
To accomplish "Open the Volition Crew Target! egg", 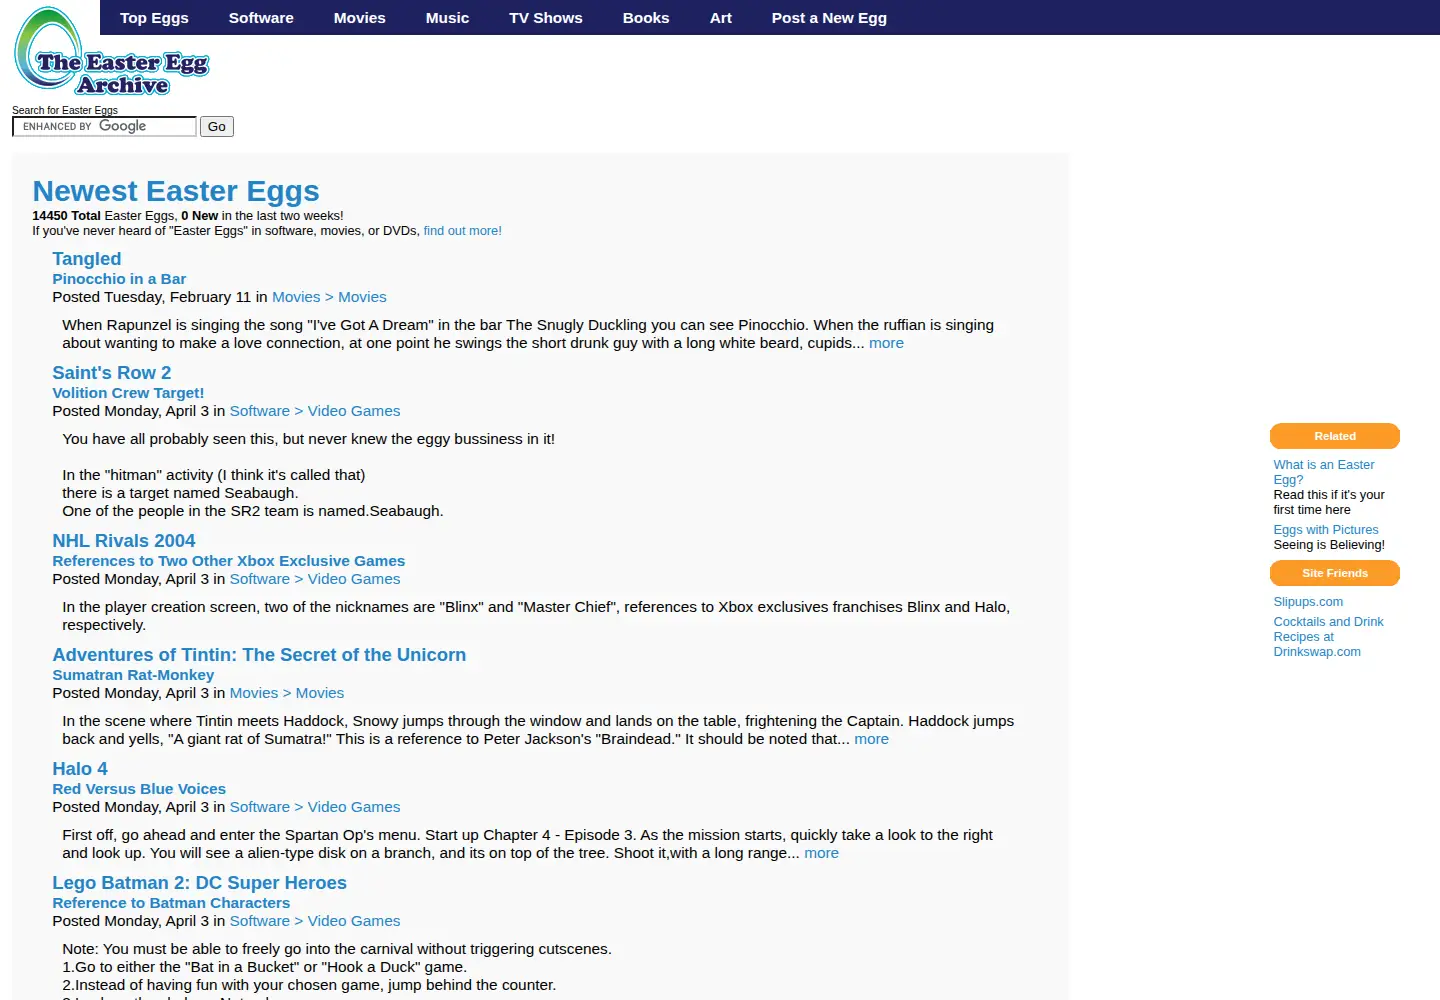I will coord(128,393).
